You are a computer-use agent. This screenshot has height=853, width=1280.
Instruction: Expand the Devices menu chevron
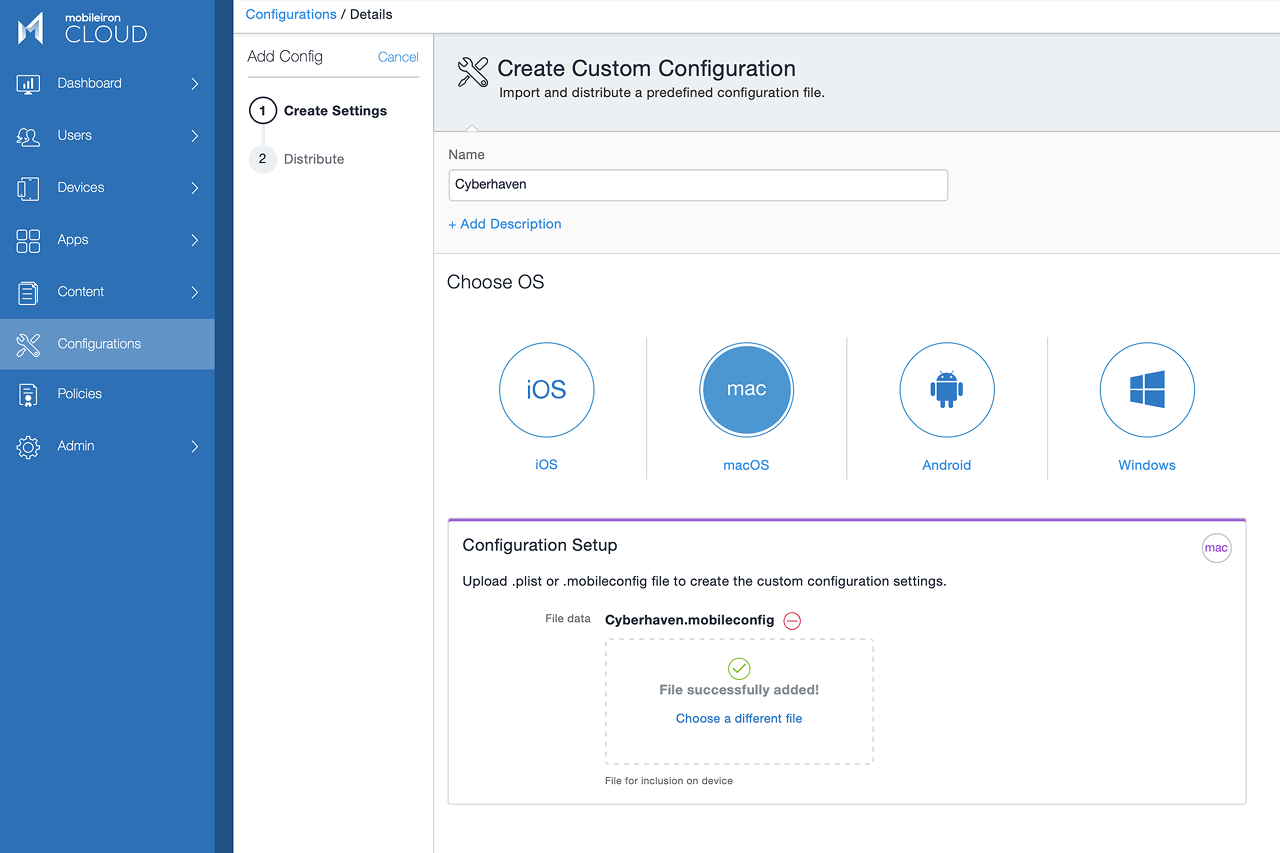click(x=195, y=188)
